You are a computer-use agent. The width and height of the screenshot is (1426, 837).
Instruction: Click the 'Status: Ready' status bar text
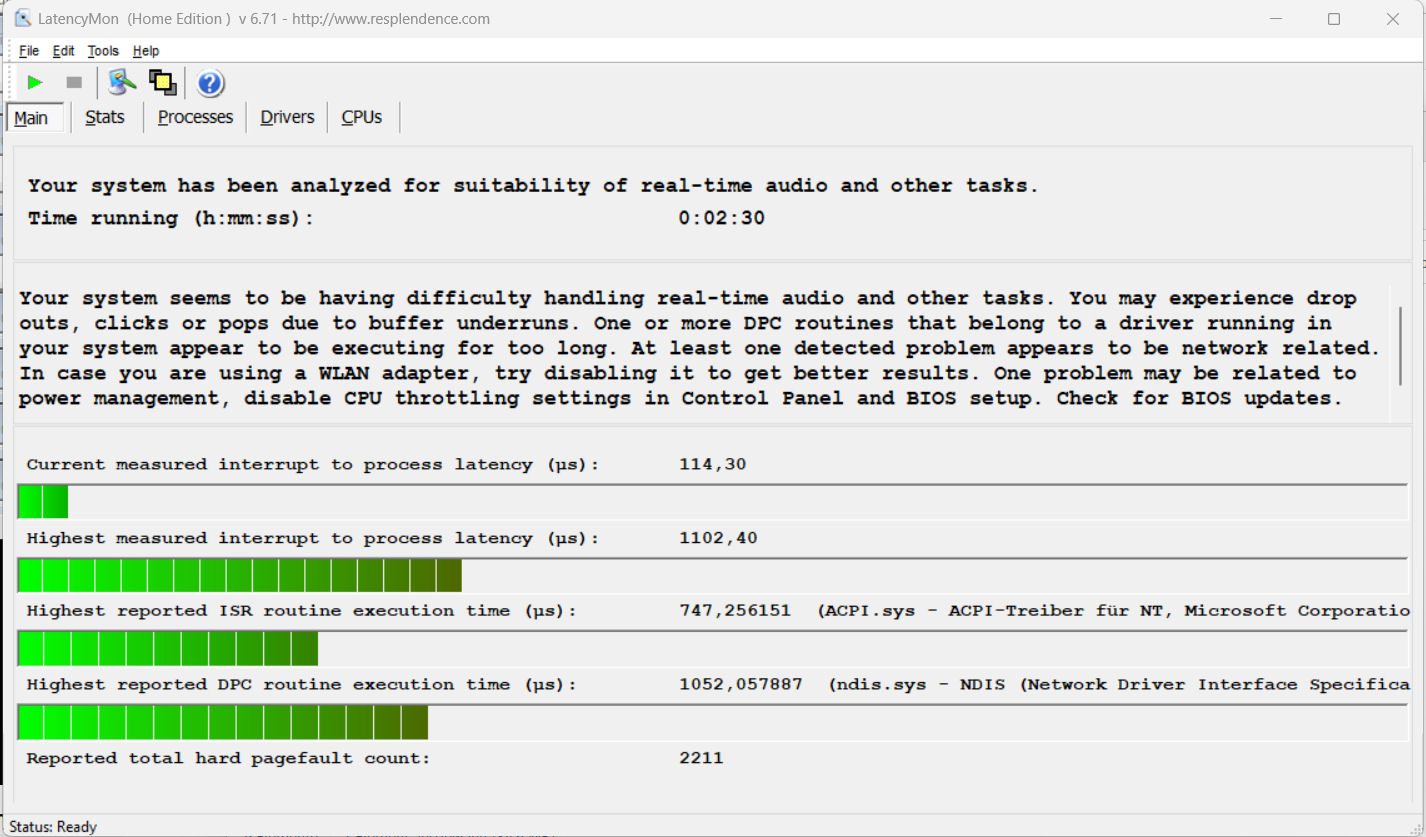(54, 827)
